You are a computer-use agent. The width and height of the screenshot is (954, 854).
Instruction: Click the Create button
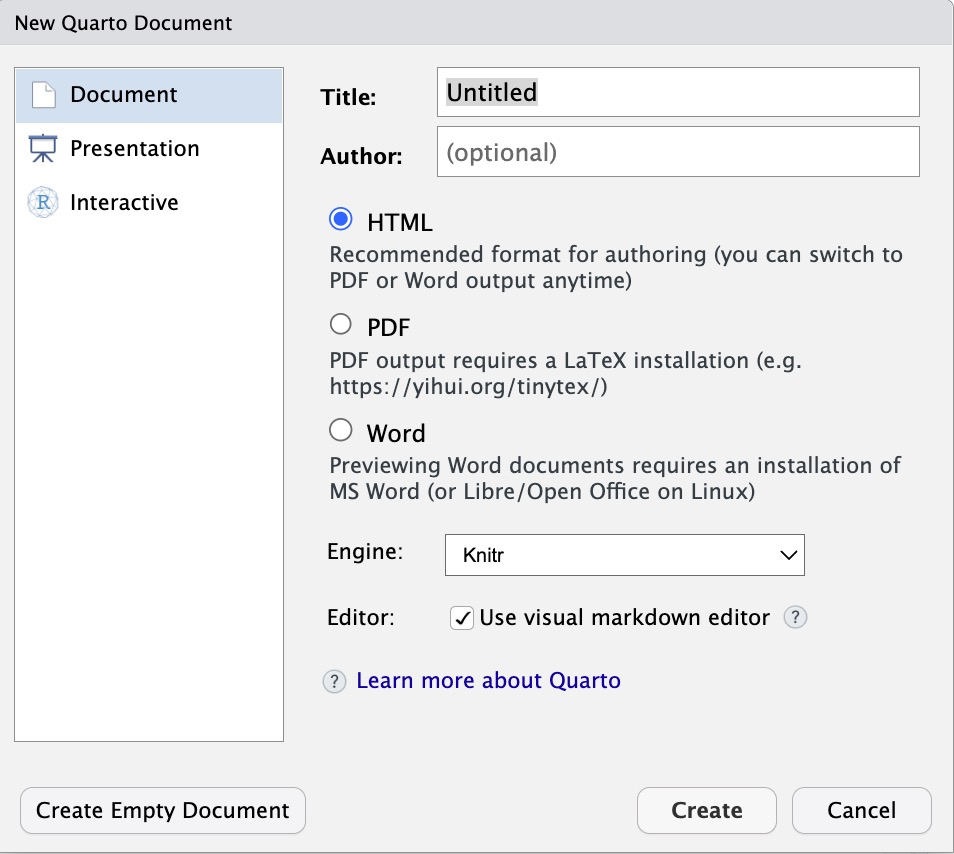coord(707,810)
